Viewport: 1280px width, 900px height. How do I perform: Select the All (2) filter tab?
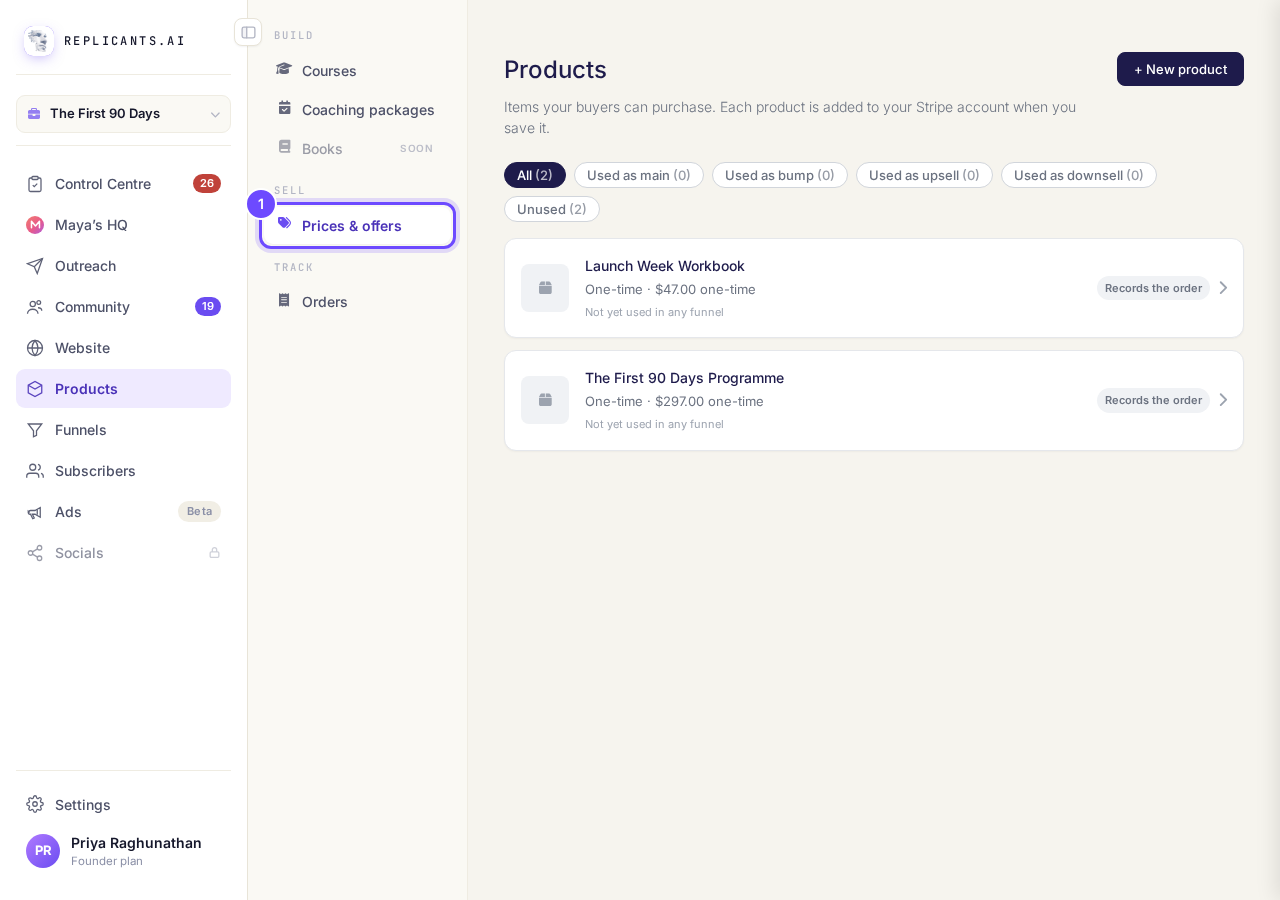(535, 175)
